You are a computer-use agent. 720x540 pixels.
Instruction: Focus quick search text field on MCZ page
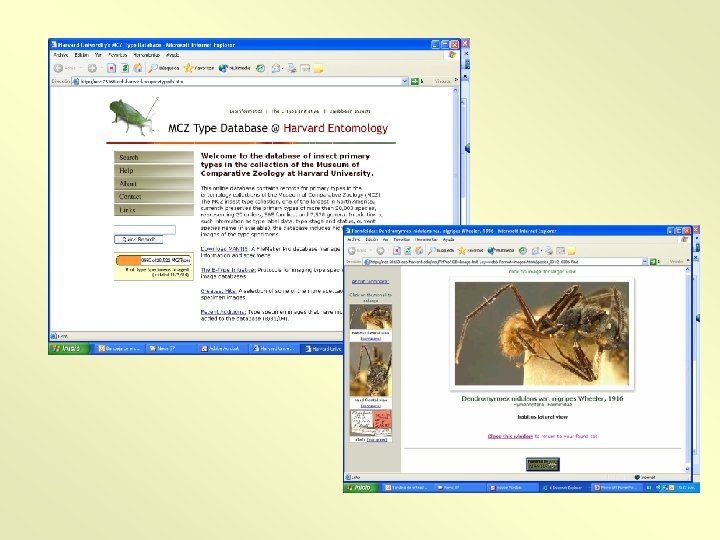coord(145,229)
